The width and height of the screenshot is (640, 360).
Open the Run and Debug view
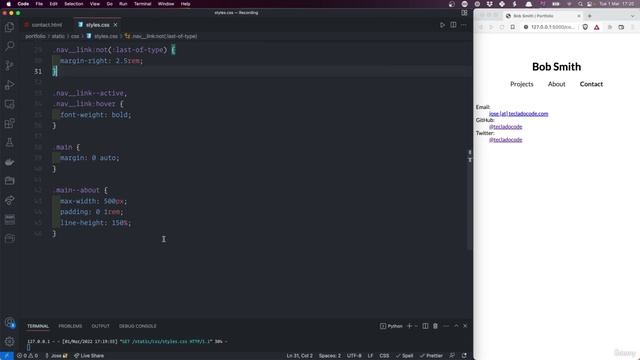click(9, 85)
